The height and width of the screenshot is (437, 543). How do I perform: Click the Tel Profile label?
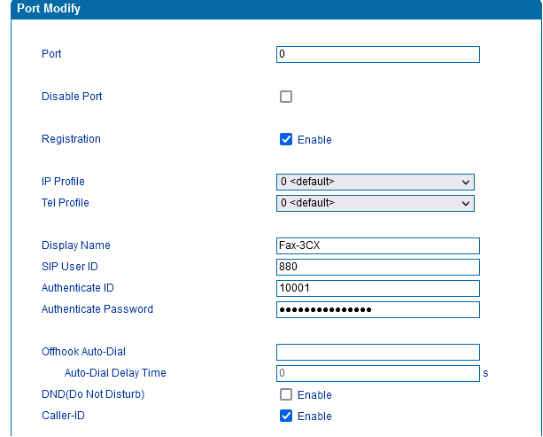pos(65,203)
